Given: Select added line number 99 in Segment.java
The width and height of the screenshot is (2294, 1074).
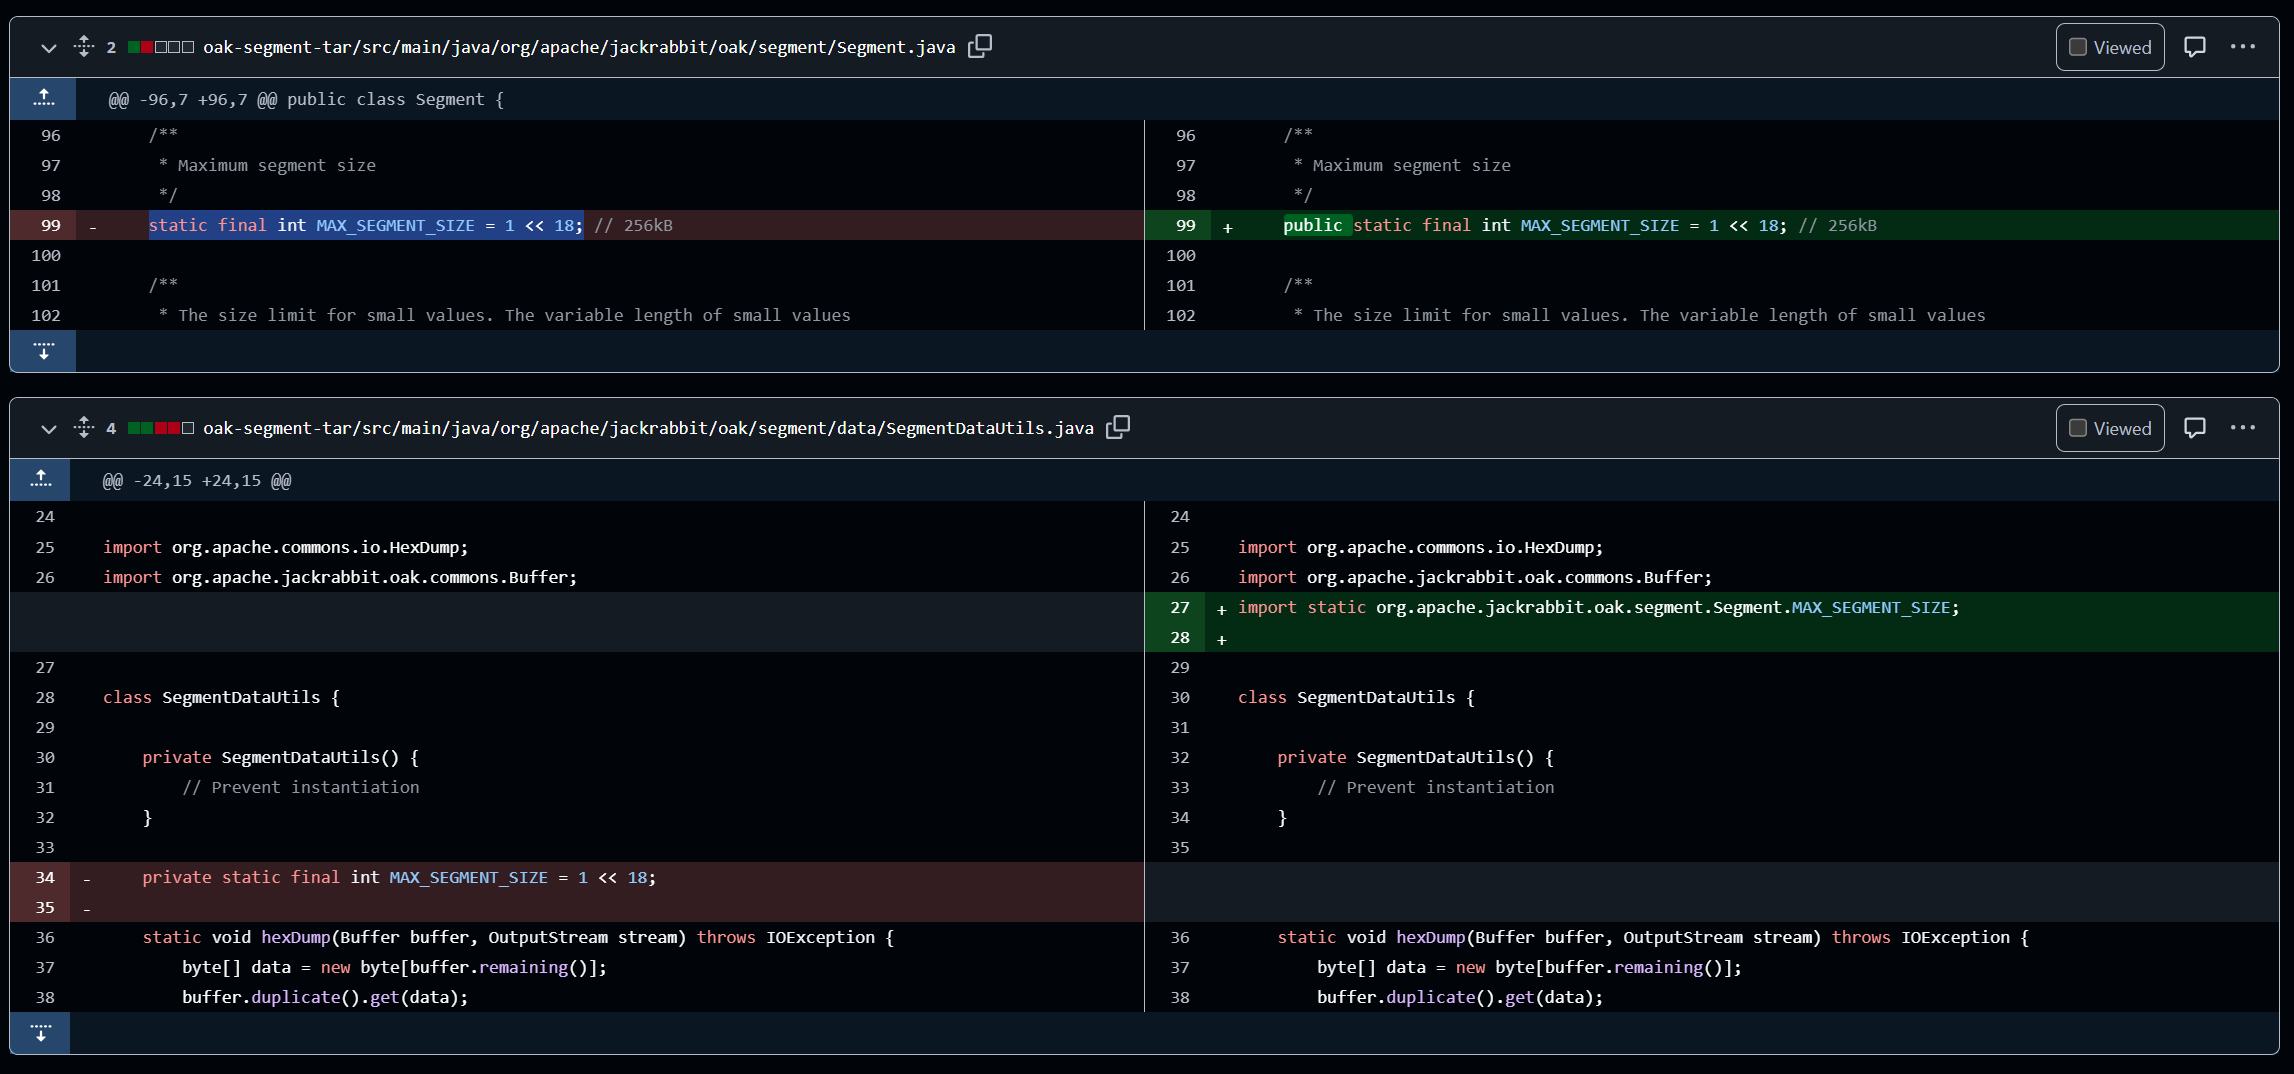Looking at the screenshot, I should point(1178,225).
